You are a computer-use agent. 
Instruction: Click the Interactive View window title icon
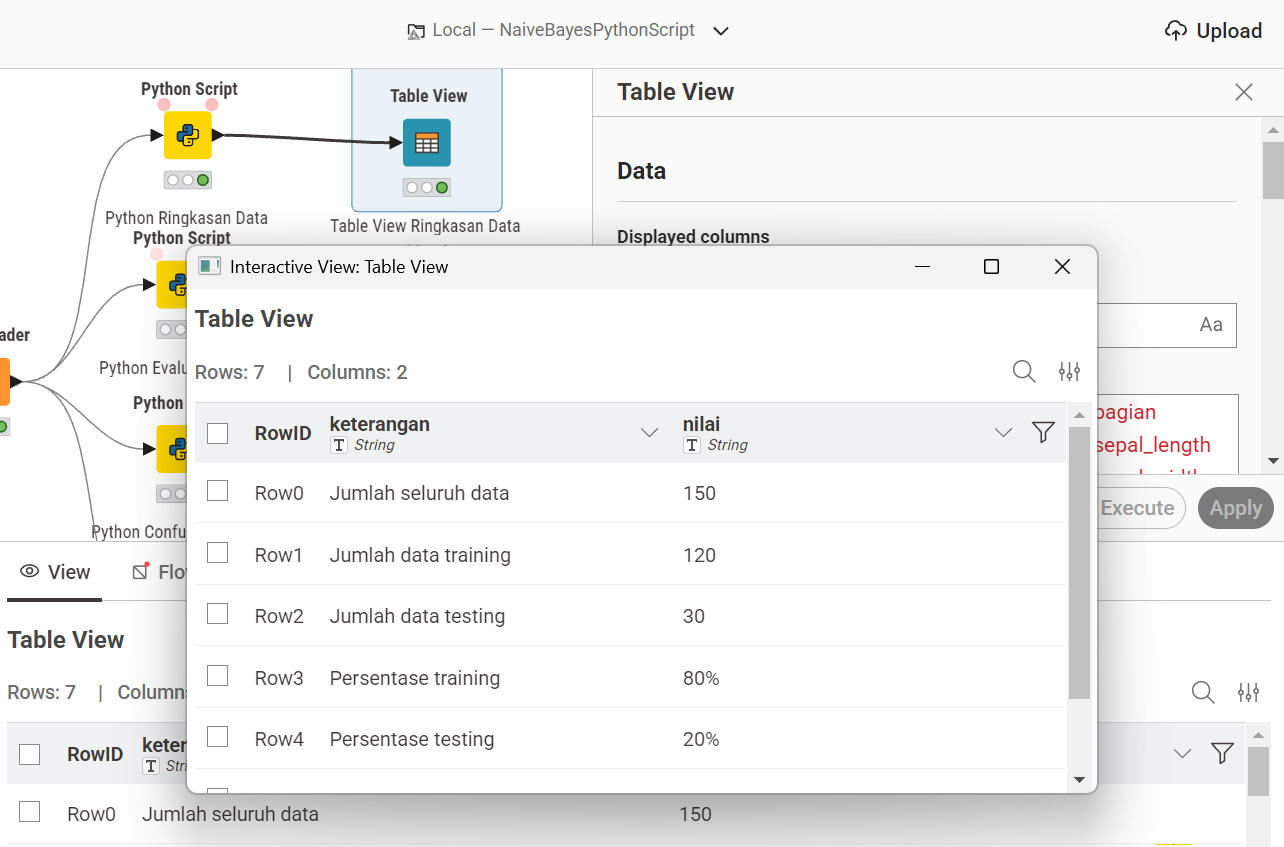[x=209, y=266]
